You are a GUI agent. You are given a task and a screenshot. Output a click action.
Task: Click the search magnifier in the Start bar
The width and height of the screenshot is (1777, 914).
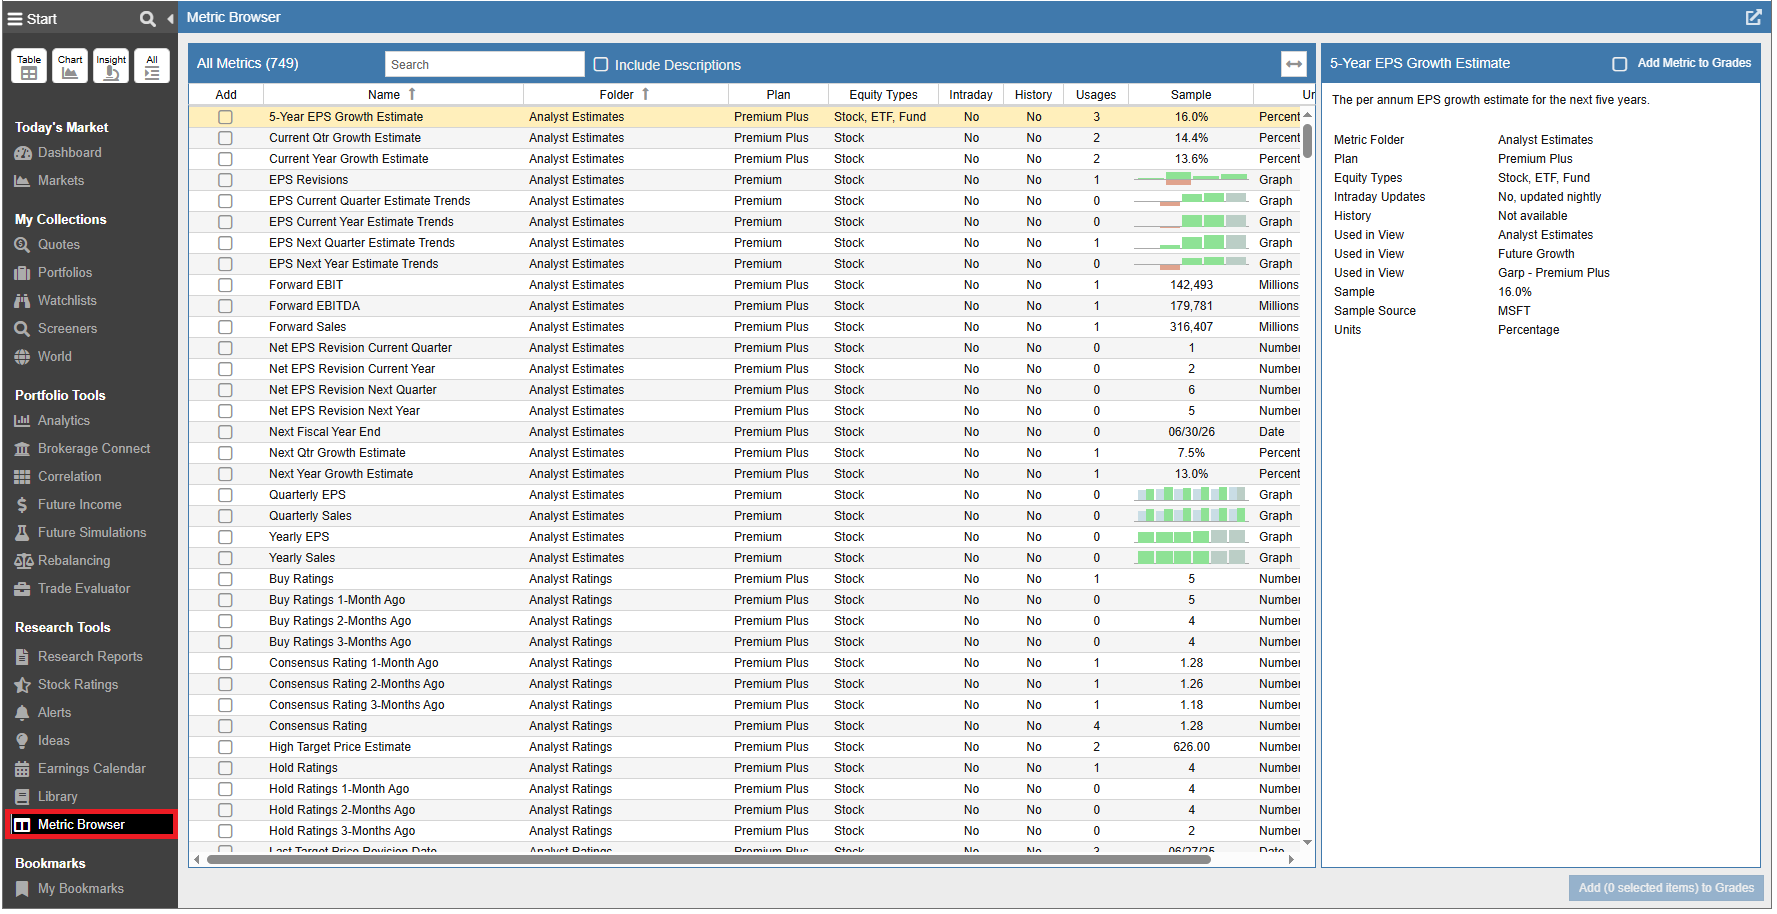(146, 17)
